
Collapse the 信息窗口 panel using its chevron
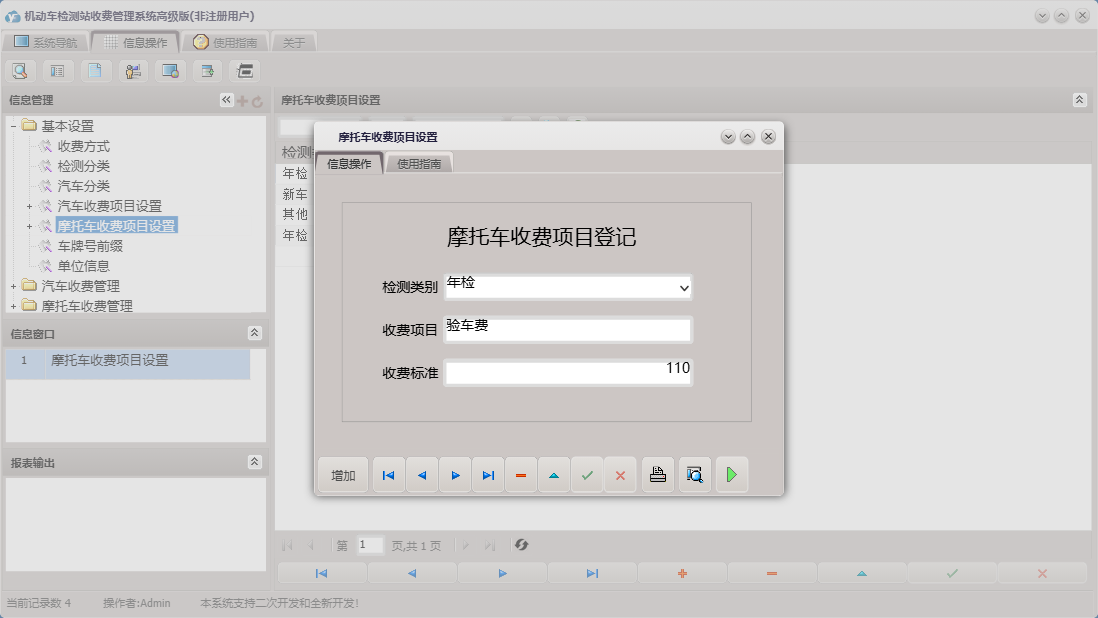click(x=253, y=332)
